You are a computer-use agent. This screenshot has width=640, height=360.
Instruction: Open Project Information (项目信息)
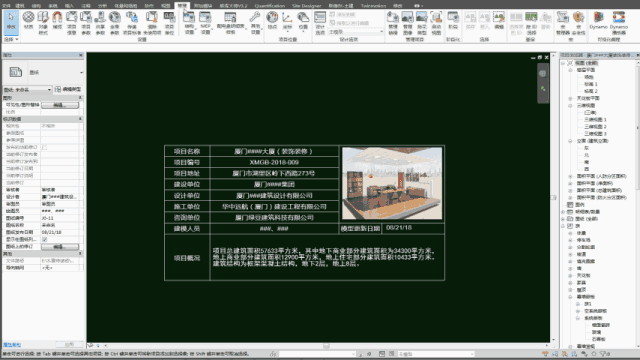point(71,22)
